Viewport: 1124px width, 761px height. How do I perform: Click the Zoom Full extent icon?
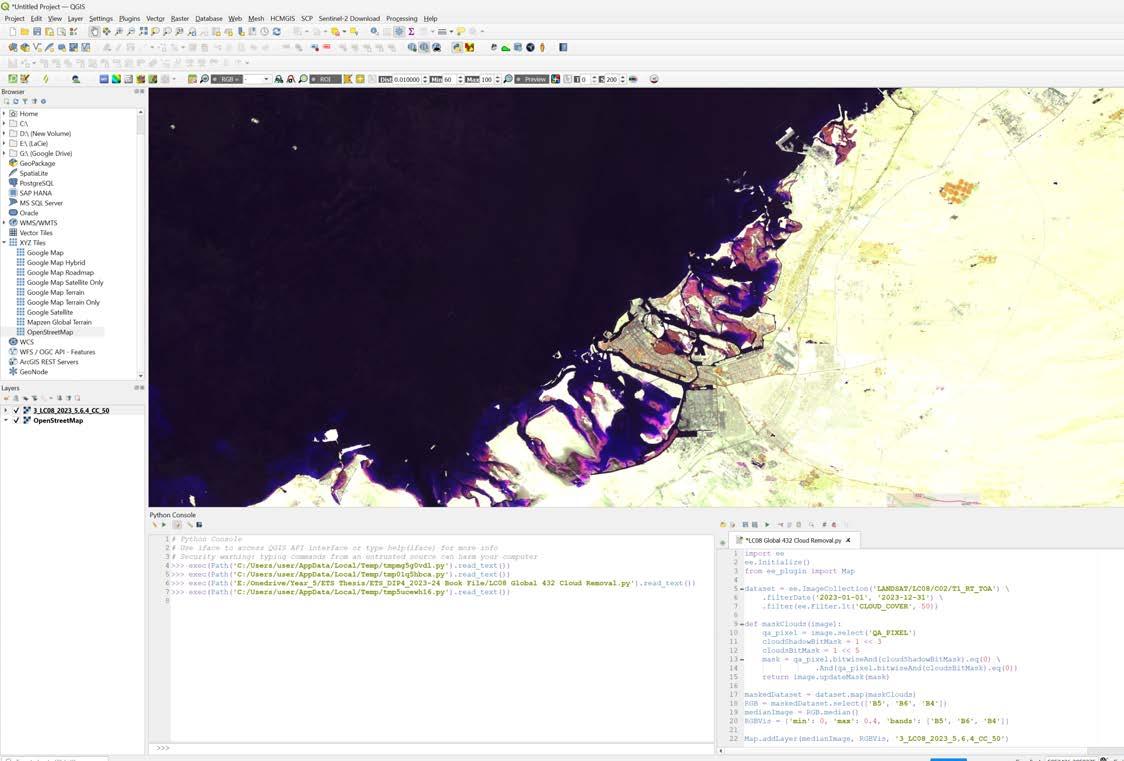coord(143,32)
